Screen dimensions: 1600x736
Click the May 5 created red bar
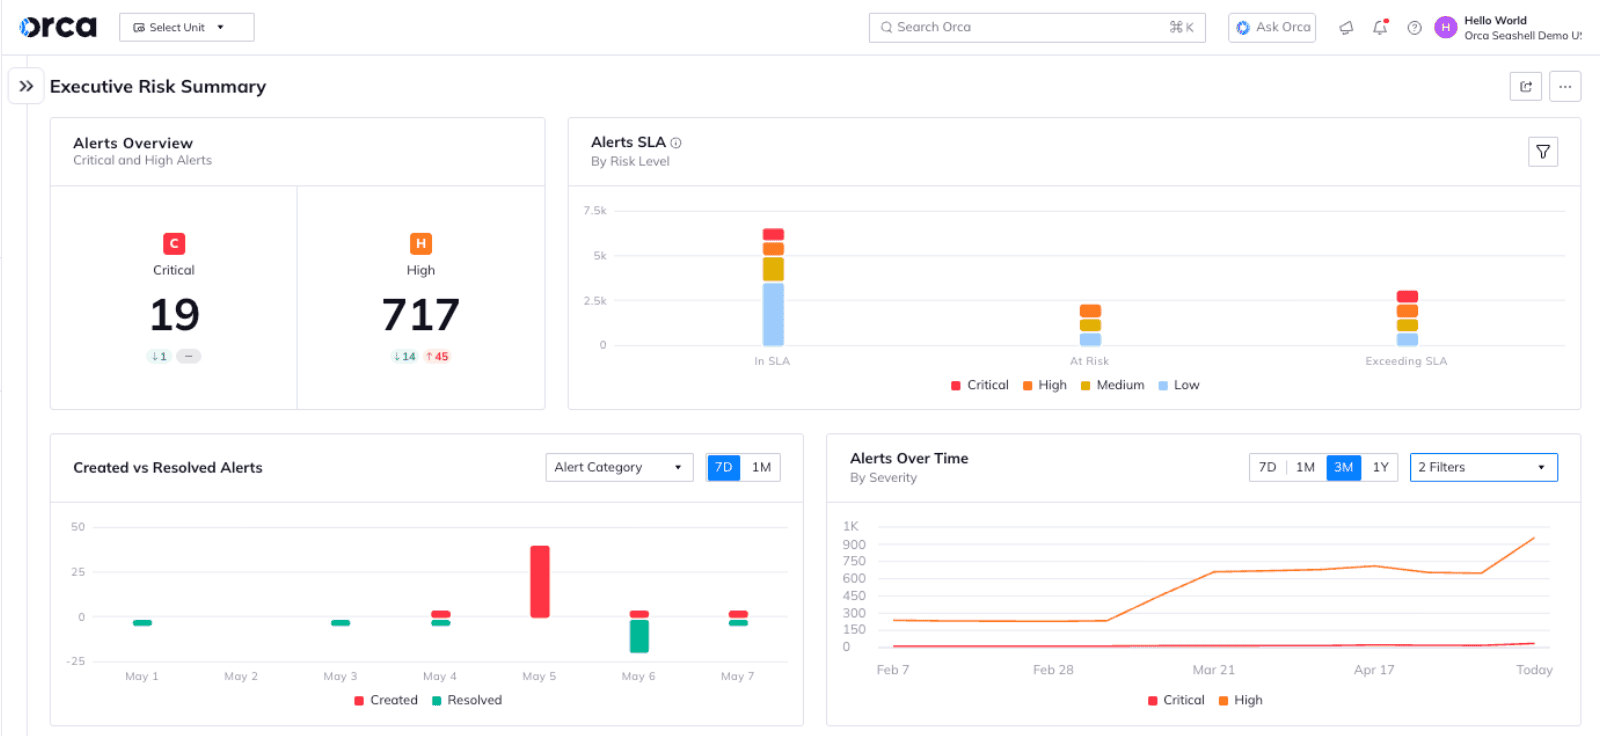click(540, 581)
